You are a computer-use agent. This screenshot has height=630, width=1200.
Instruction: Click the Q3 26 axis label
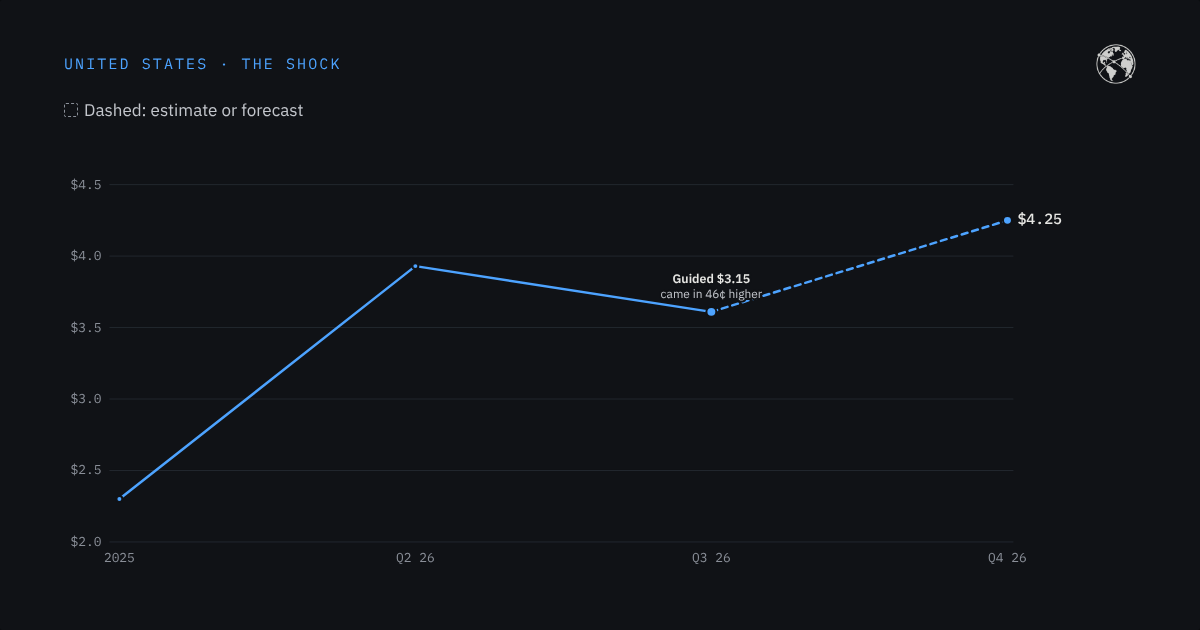pyautogui.click(x=711, y=558)
